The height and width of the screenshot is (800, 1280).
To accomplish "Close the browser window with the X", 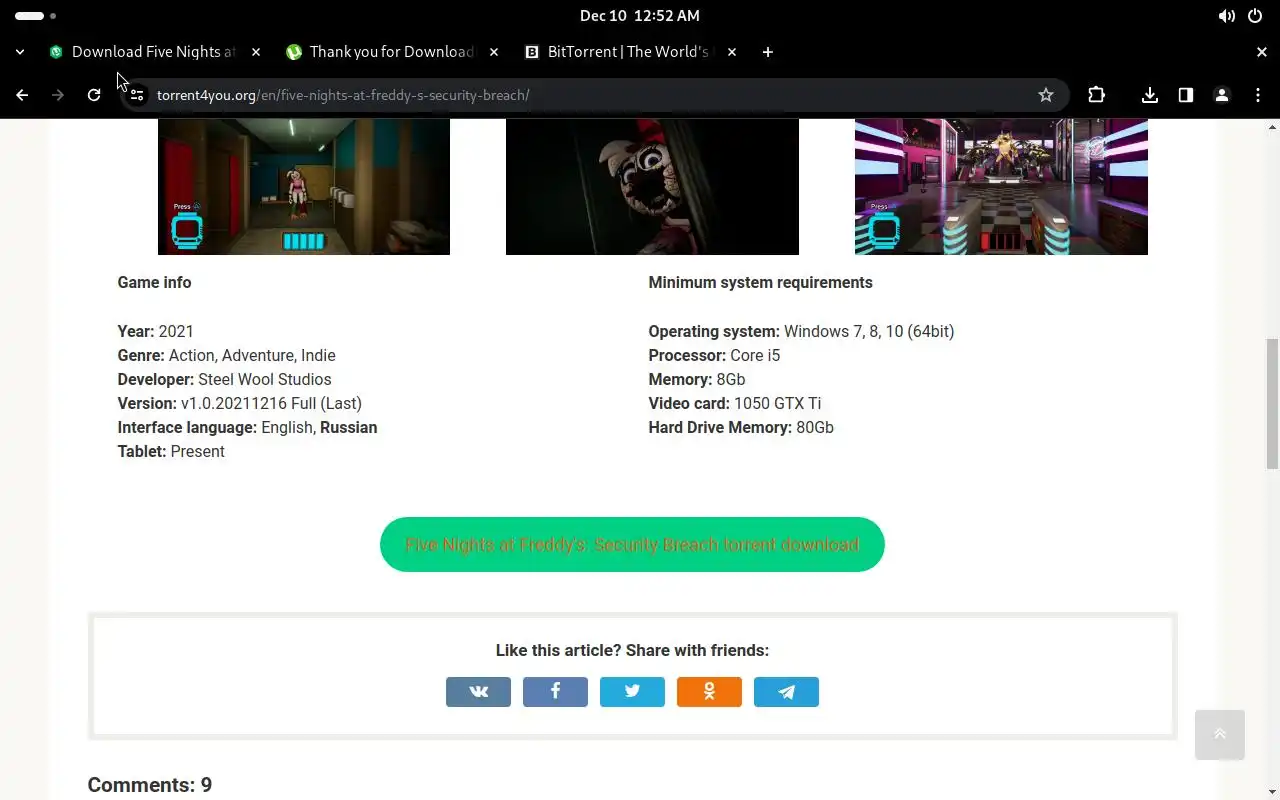I will pyautogui.click(x=1262, y=52).
